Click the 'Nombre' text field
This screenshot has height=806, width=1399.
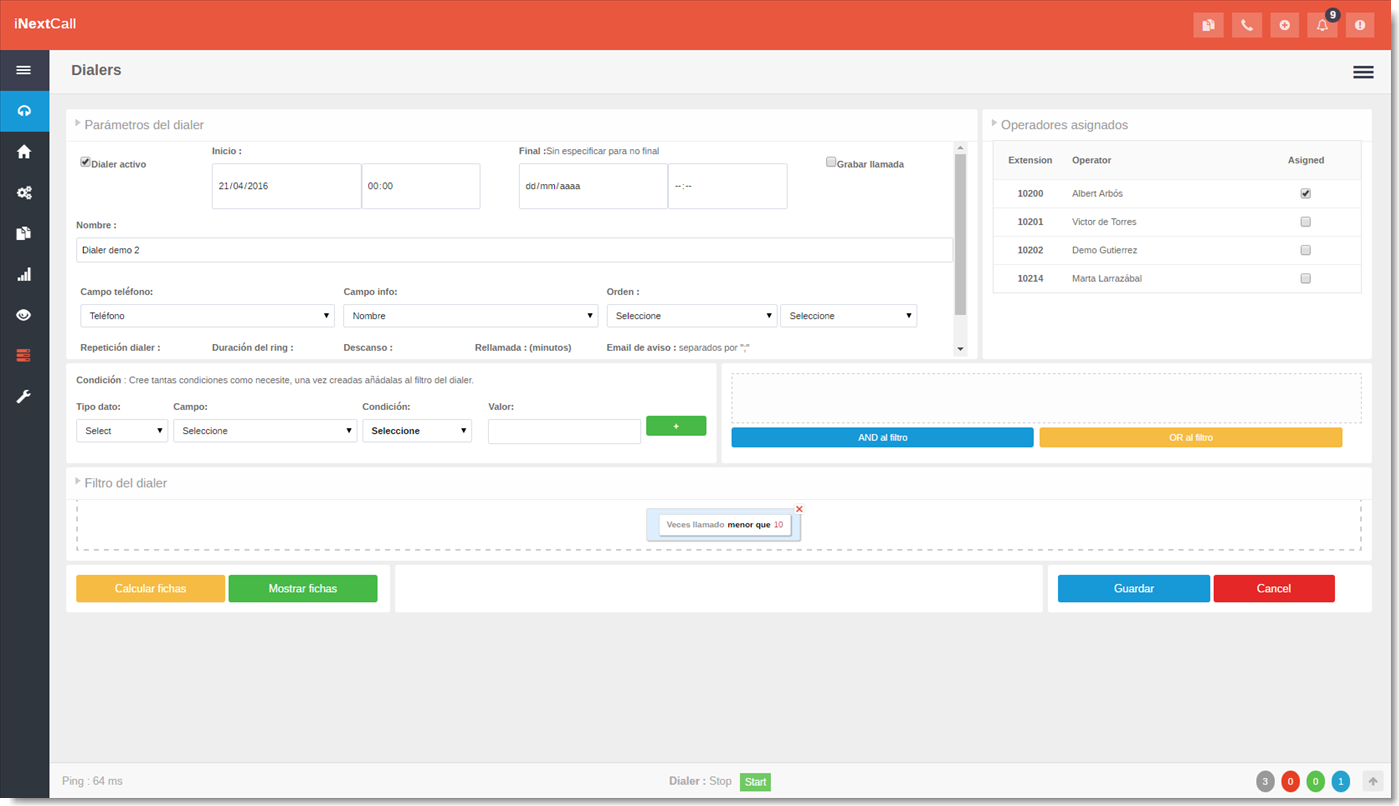pos(514,250)
